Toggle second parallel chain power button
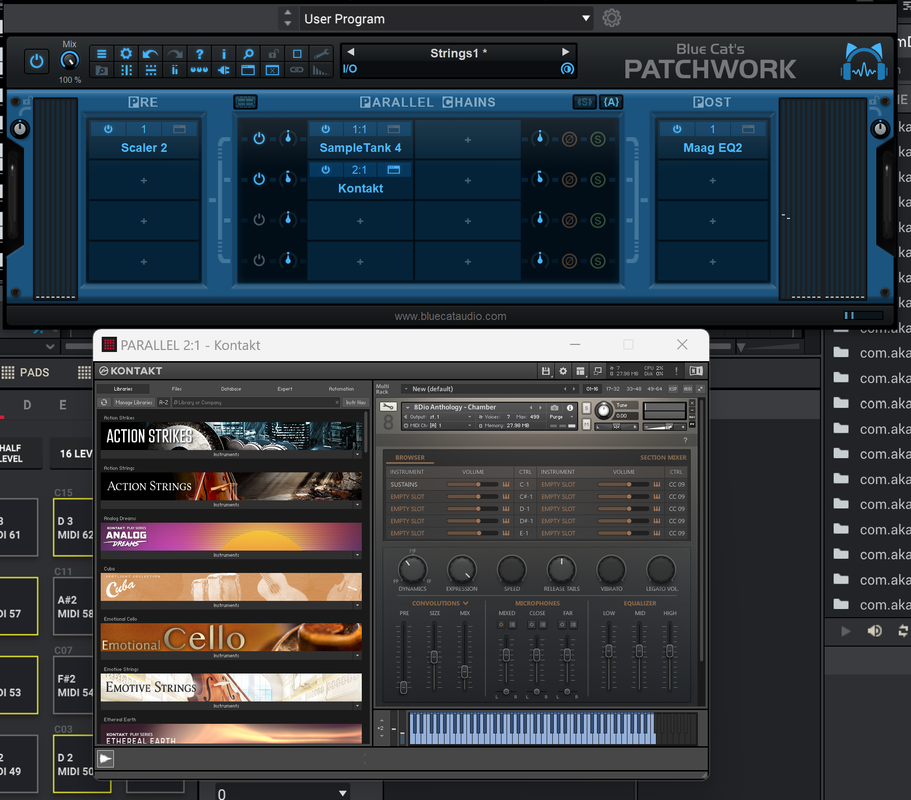This screenshot has width=911, height=800. point(259,179)
